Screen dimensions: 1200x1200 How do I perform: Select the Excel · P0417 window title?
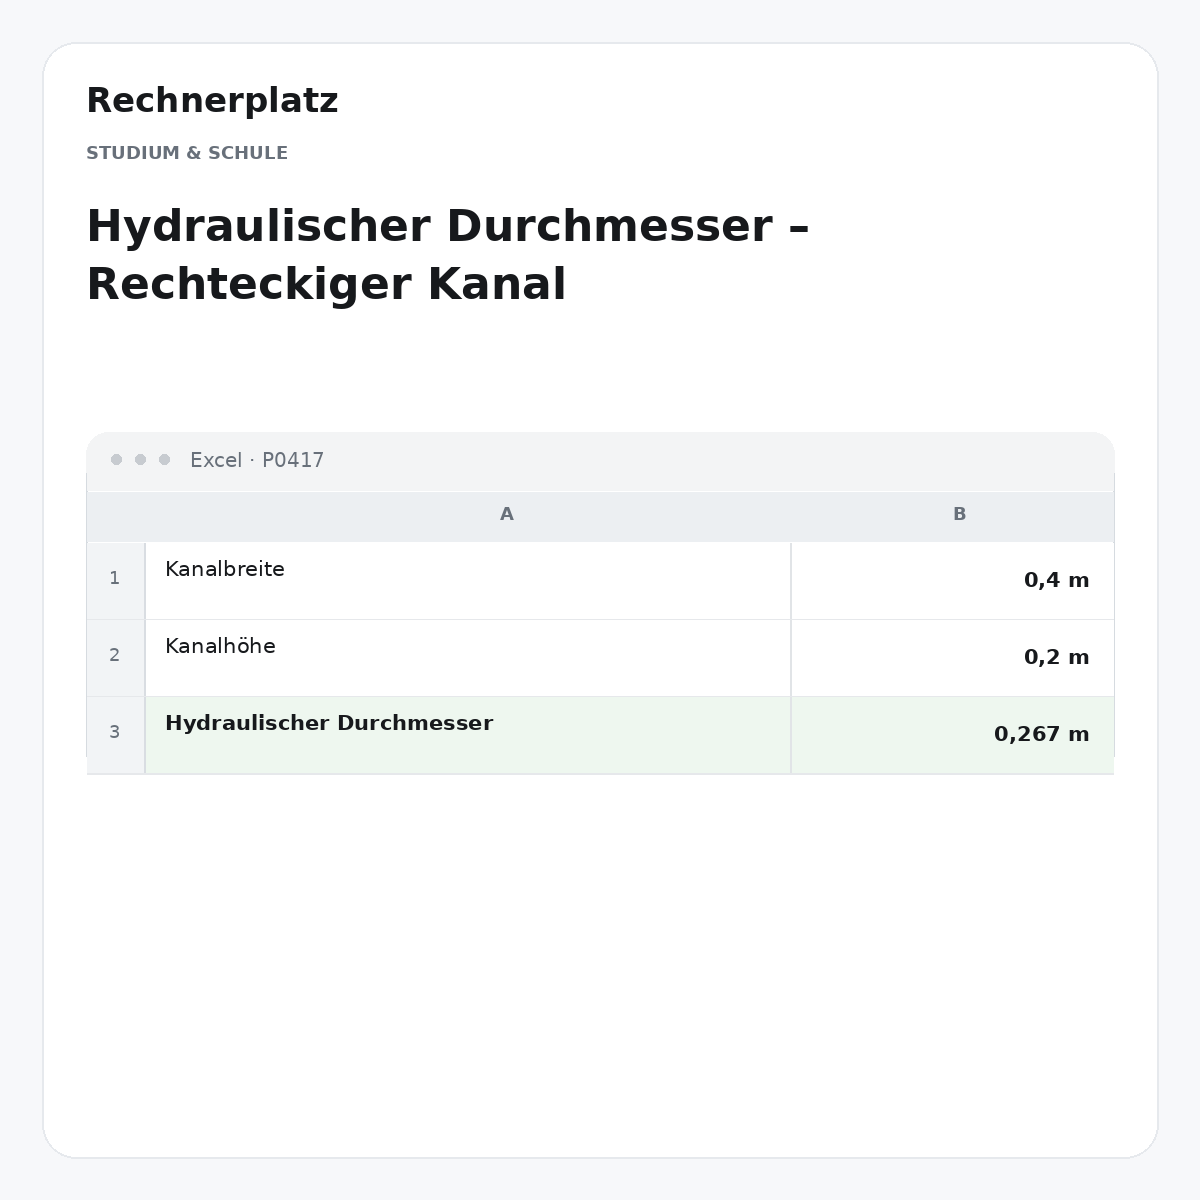(x=257, y=460)
